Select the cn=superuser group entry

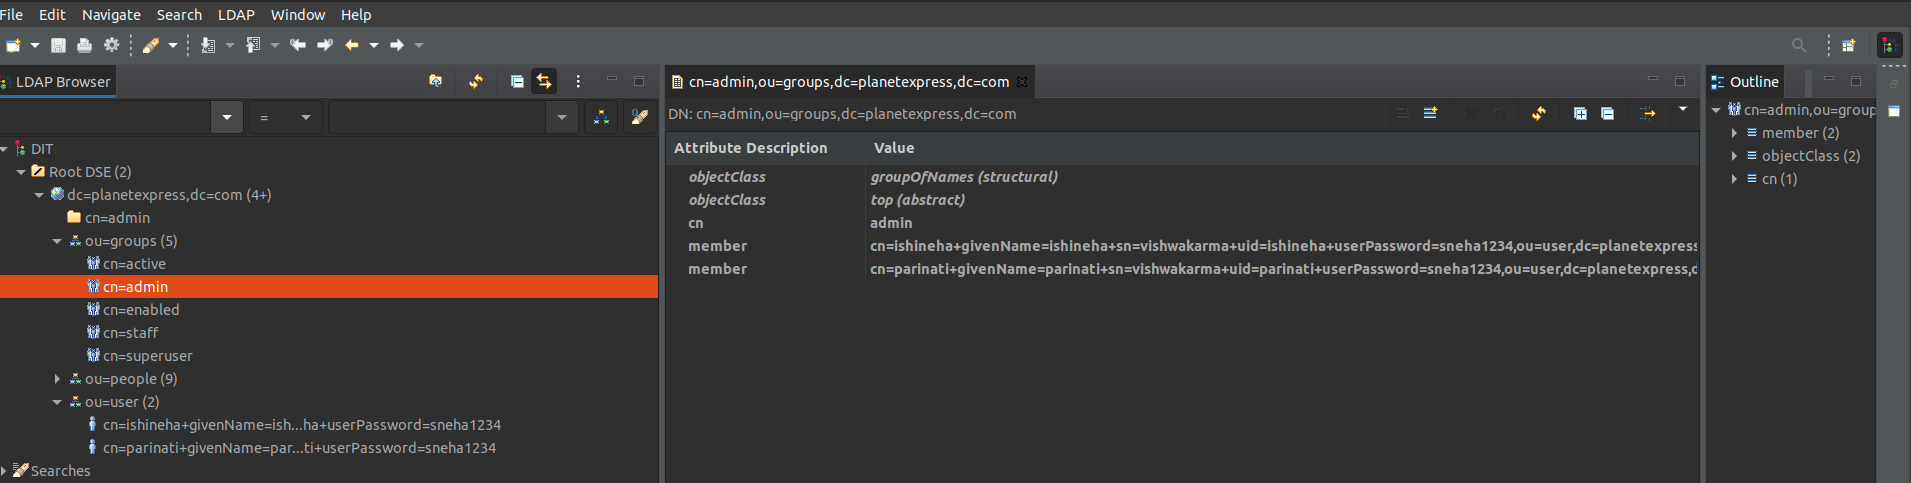tap(147, 356)
